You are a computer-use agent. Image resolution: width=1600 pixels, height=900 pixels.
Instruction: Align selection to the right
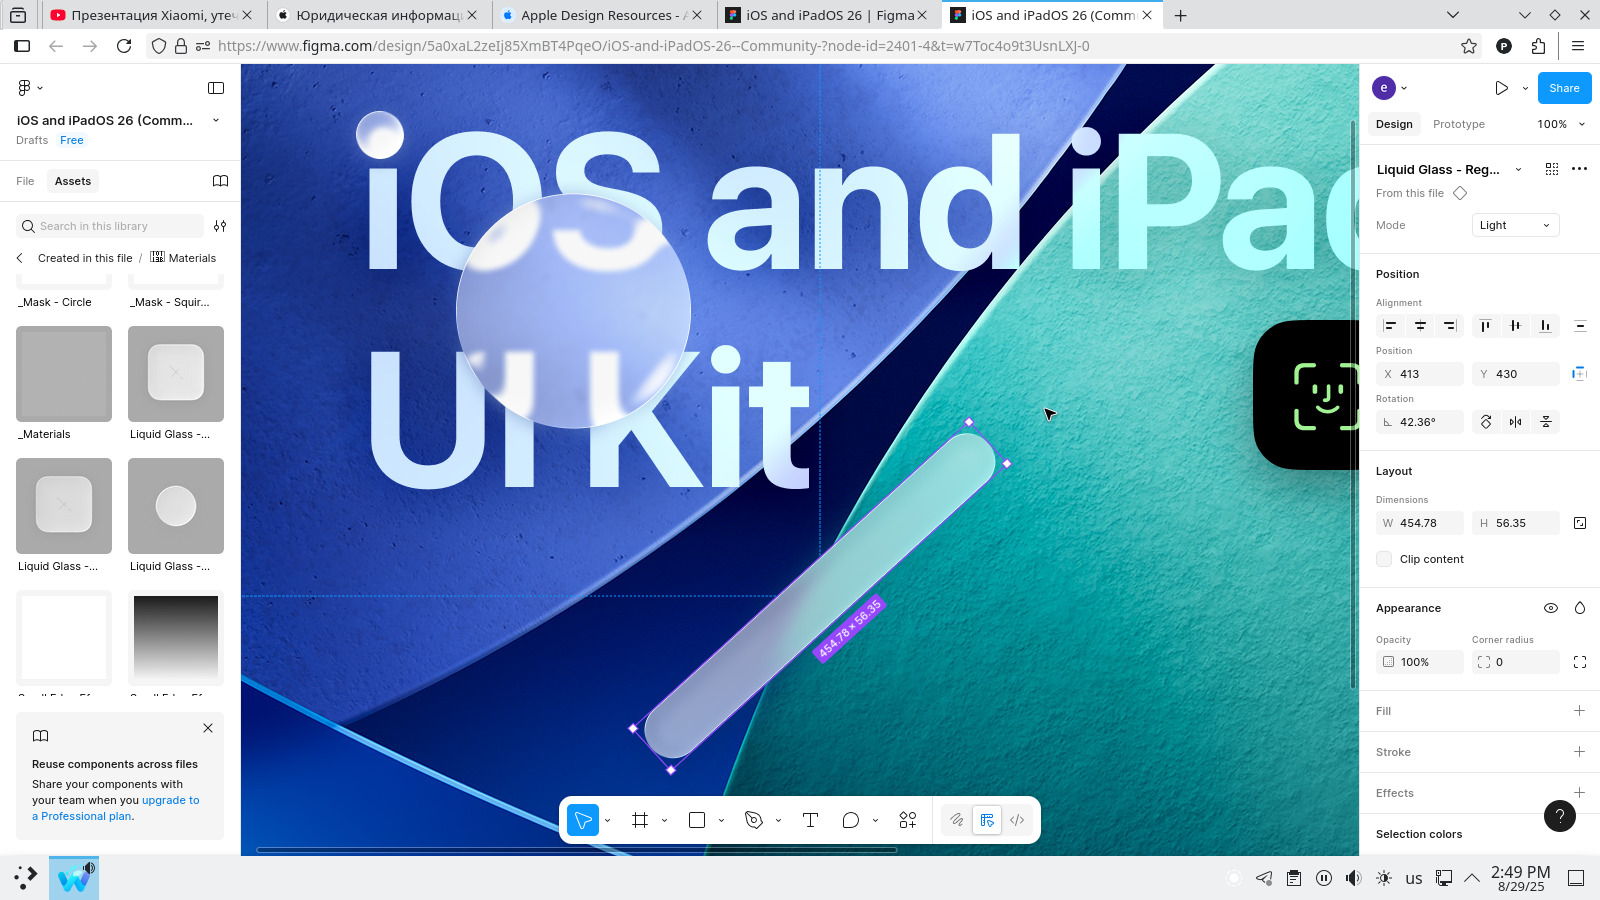click(1449, 326)
